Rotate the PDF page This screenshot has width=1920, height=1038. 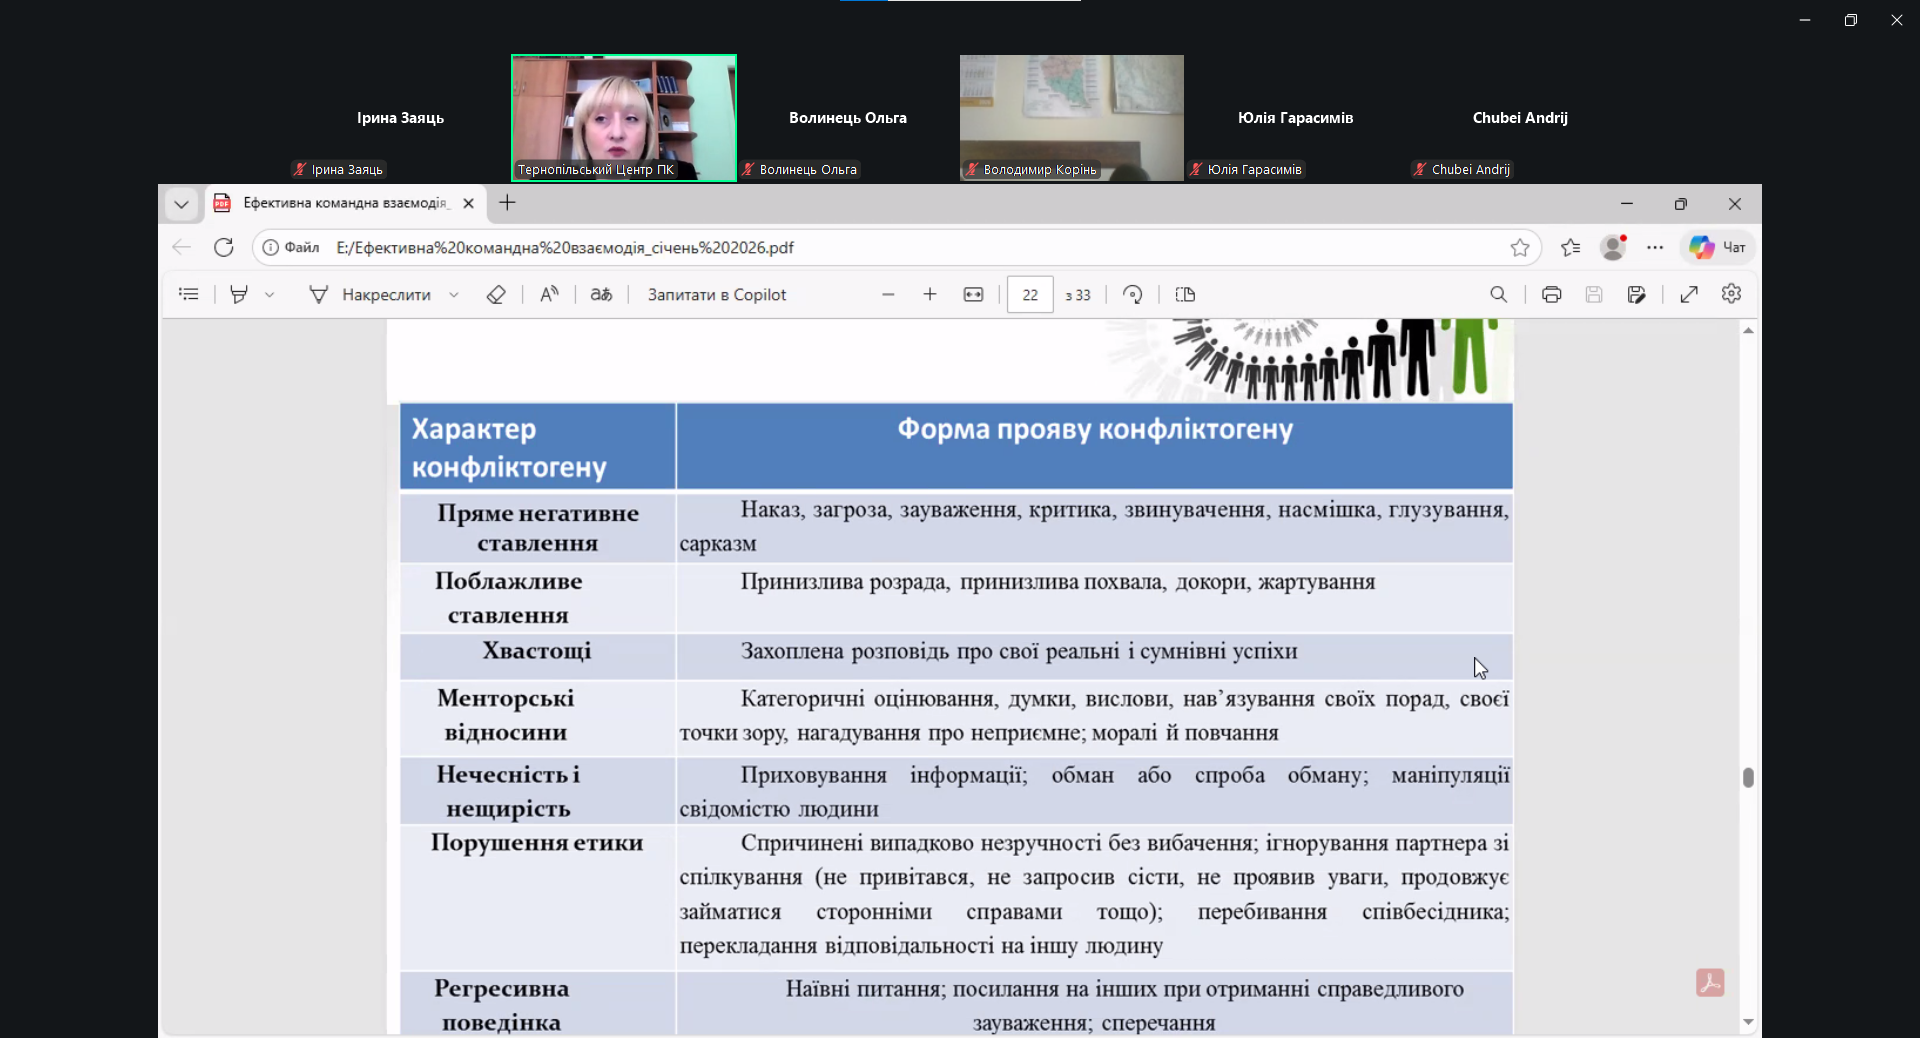click(x=1132, y=294)
